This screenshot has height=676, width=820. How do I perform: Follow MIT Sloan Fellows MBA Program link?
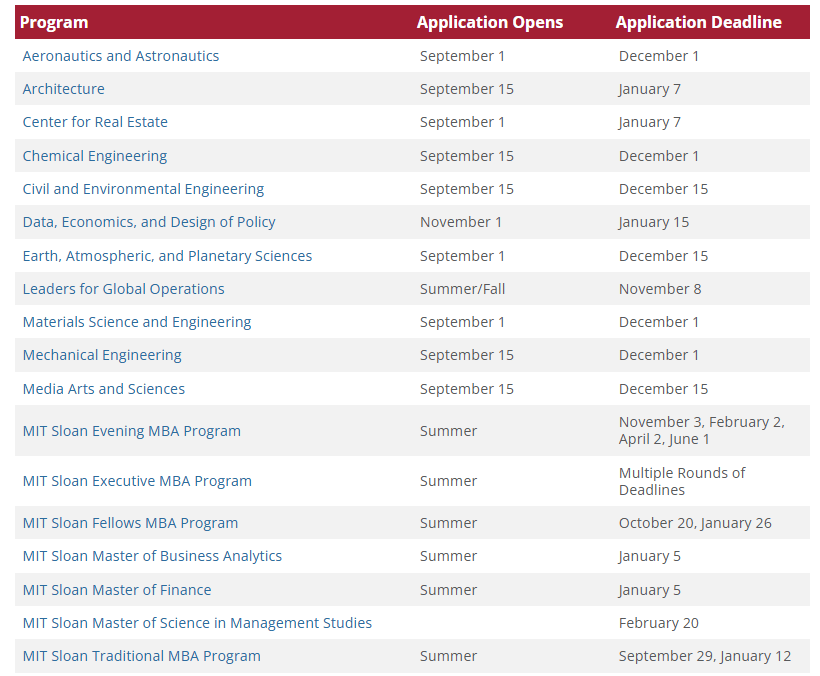130,523
